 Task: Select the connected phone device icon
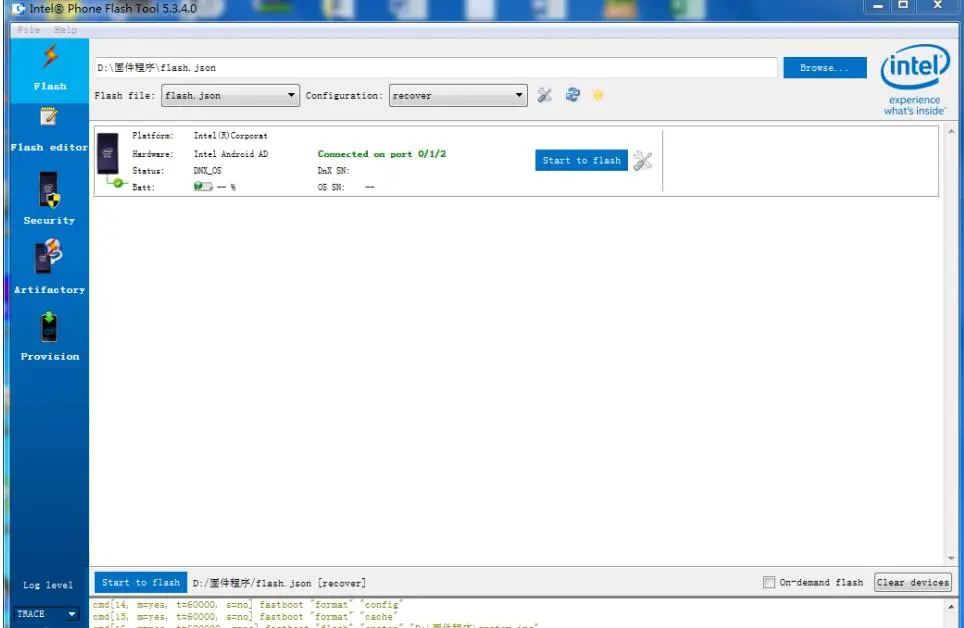click(108, 154)
